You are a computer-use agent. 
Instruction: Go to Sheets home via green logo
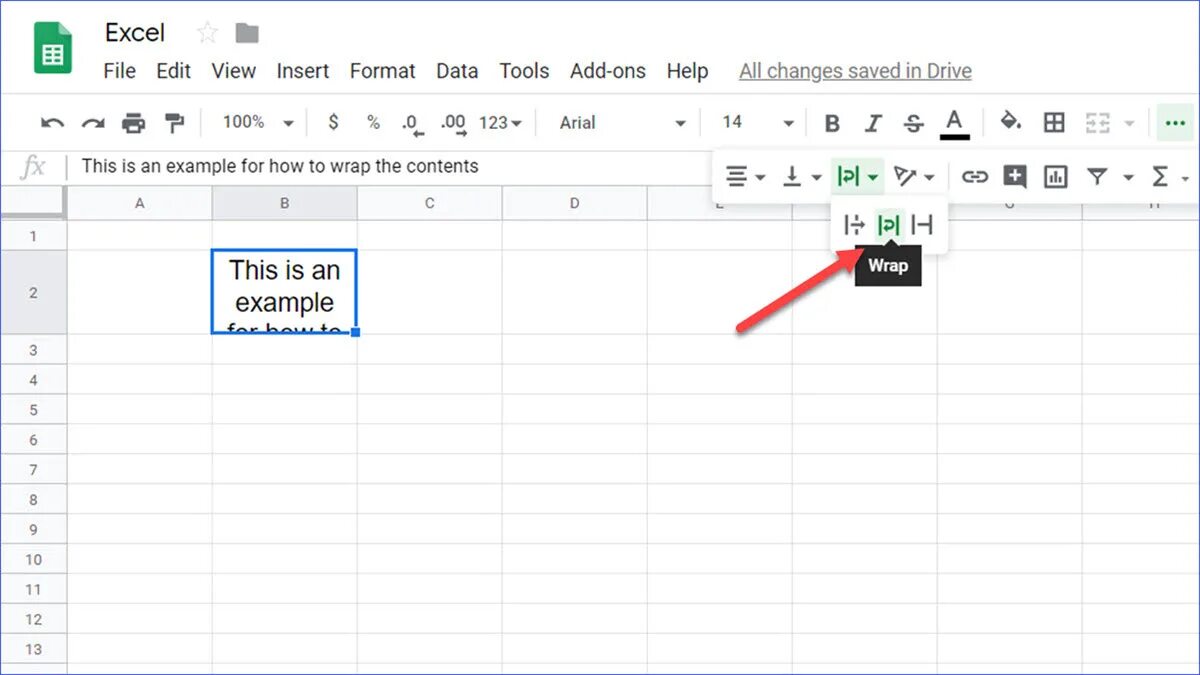pos(53,48)
